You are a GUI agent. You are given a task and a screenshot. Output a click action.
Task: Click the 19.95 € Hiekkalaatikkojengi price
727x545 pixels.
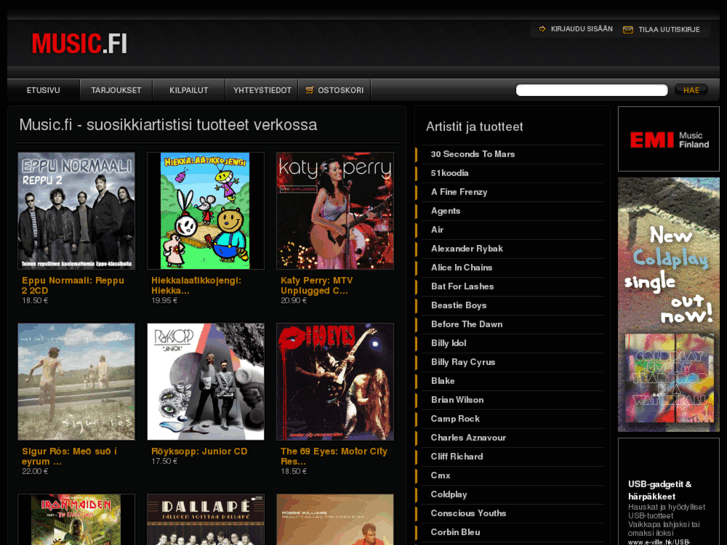coord(164,301)
